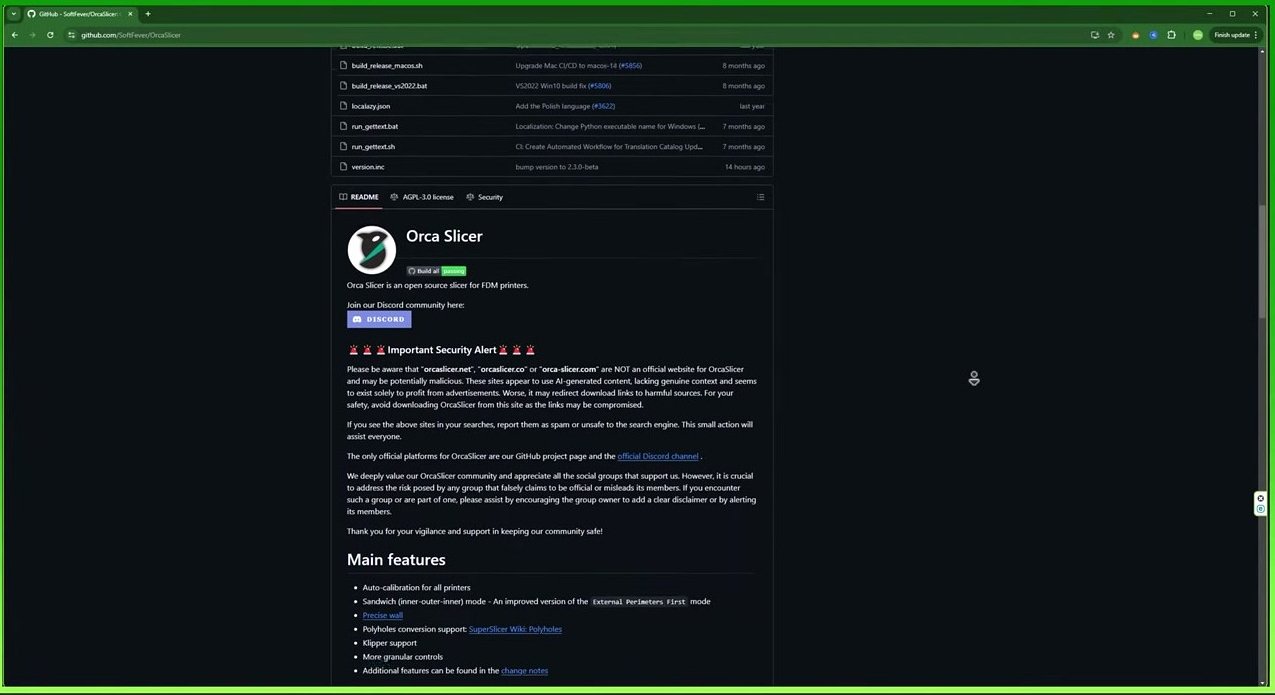Click the Orca Slicer heading
1275x695 pixels.
click(444, 237)
